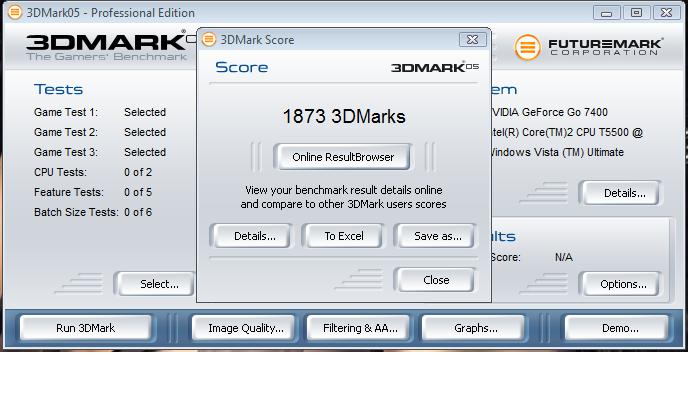The image size is (688, 400).
Task: Maximize the 3DMark05 main window
Action: tap(636, 13)
